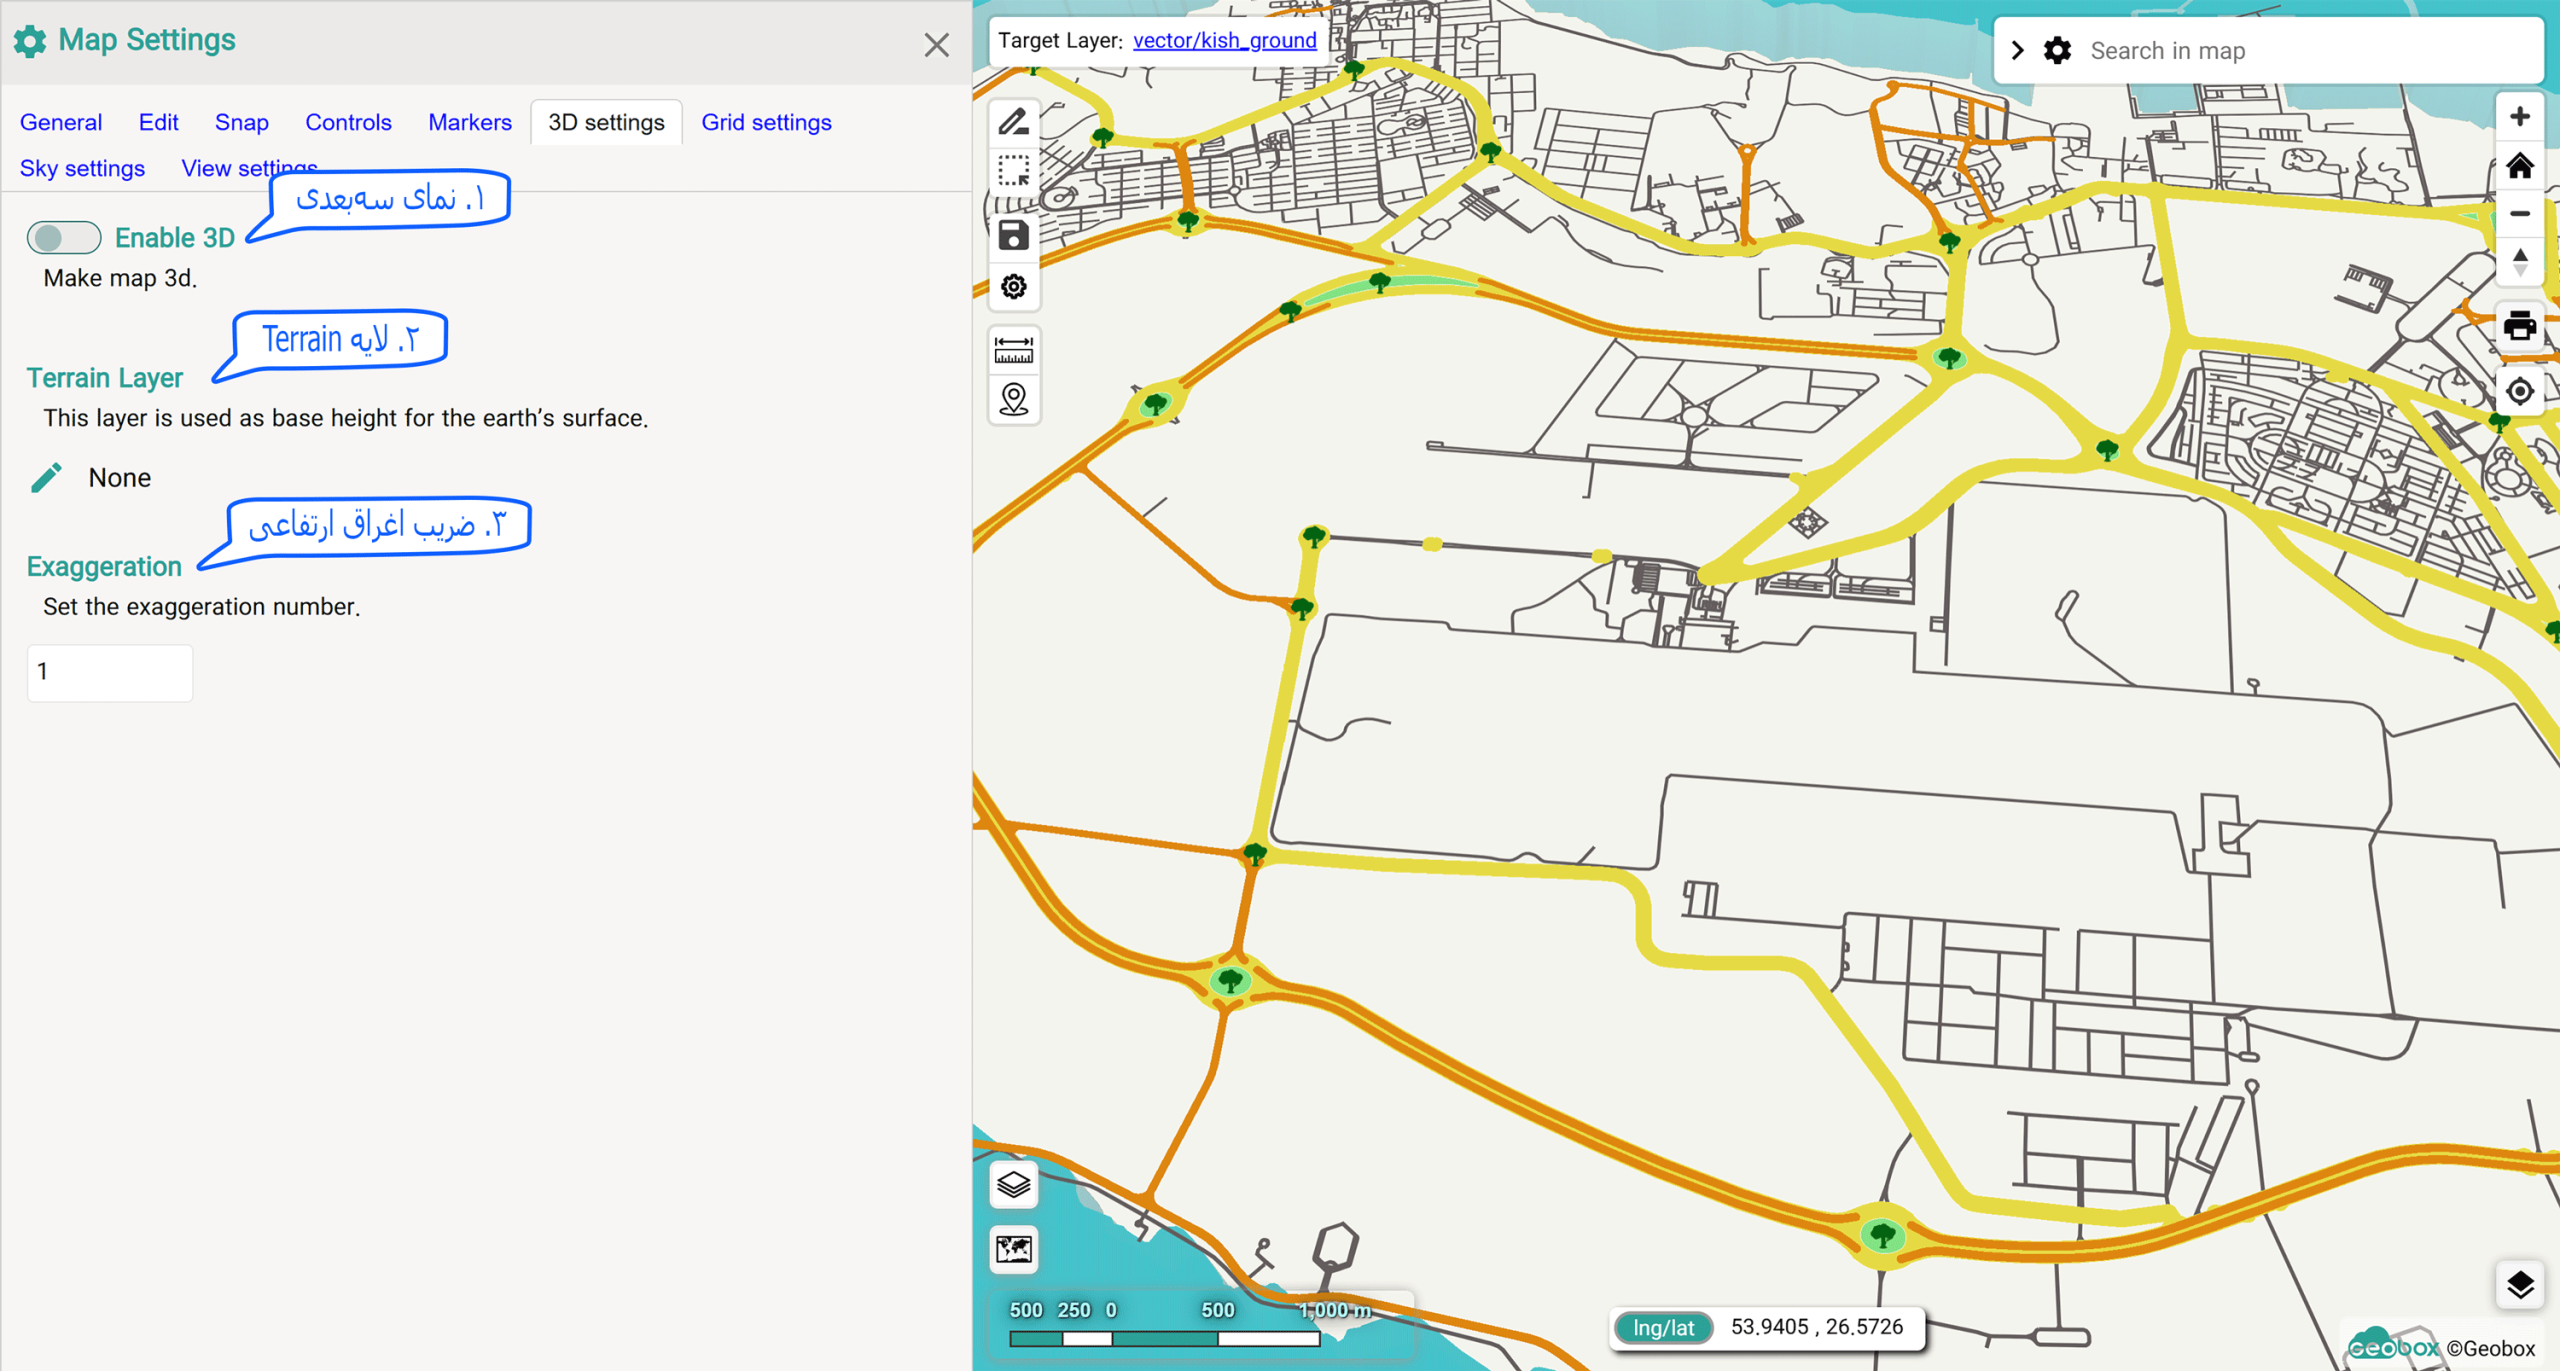This screenshot has width=2560, height=1371.
Task: Open the vector/kish_ground target layer link
Action: pyautogui.click(x=1224, y=40)
